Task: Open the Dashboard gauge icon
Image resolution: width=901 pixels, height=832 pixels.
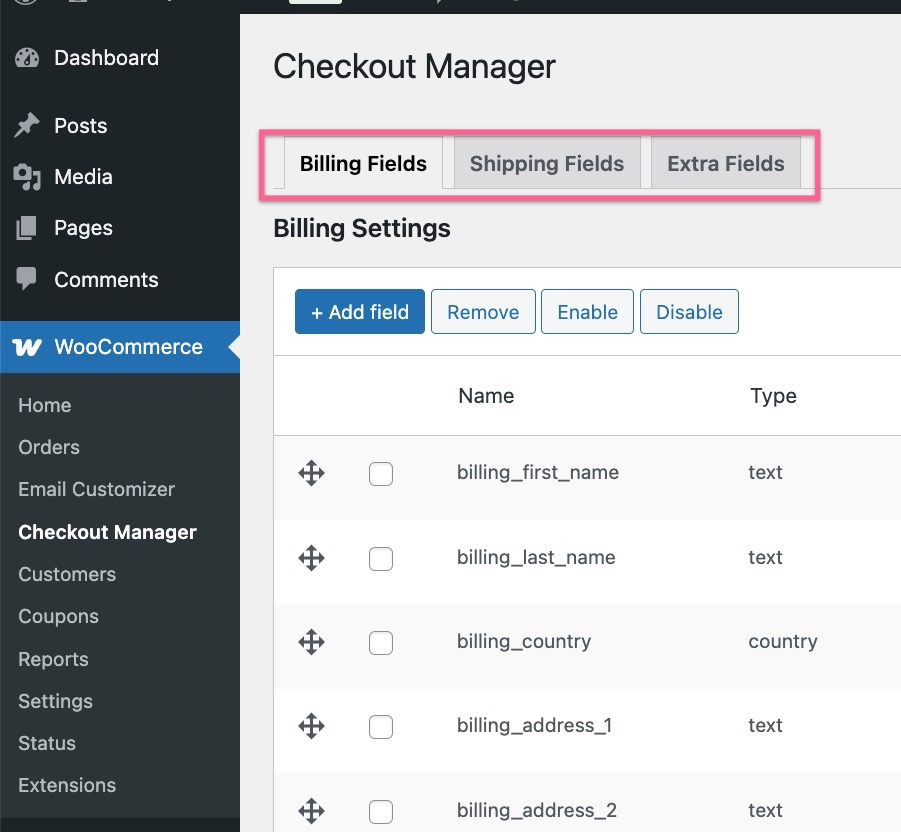Action: pyautogui.click(x=28, y=57)
